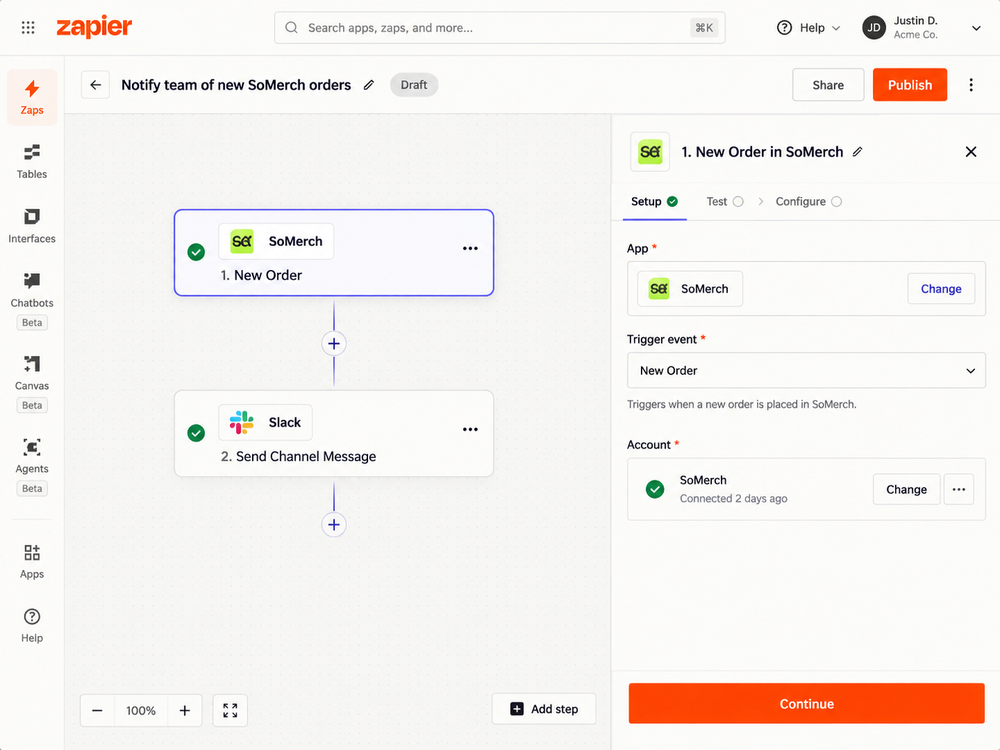Open the zap's vertical three-dot menu

coord(971,85)
